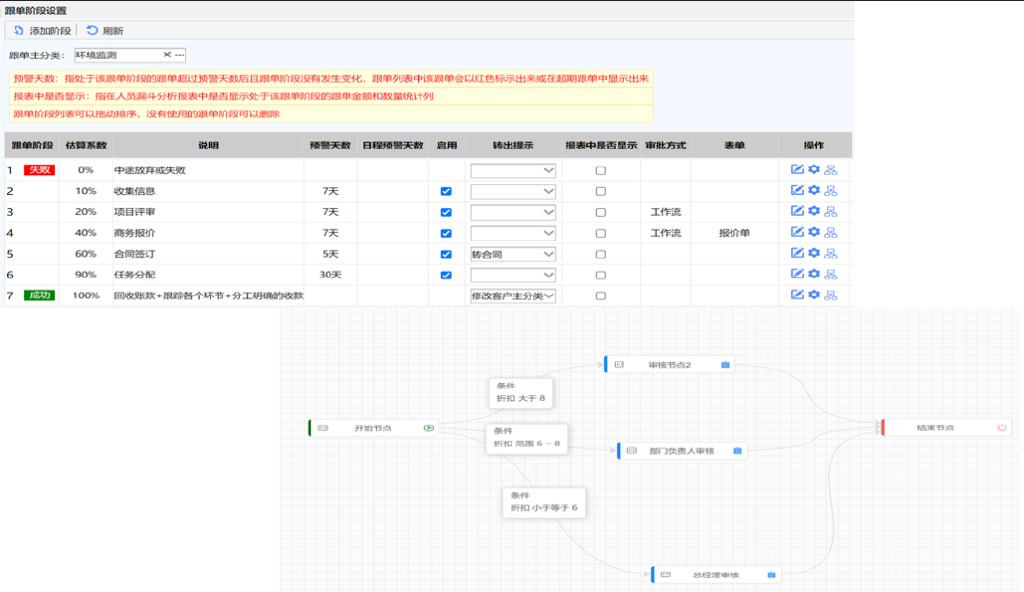Click the briefcase icon on the 审核节点2 node
Screen dimensions: 1024x592
pyautogui.click(x=725, y=364)
